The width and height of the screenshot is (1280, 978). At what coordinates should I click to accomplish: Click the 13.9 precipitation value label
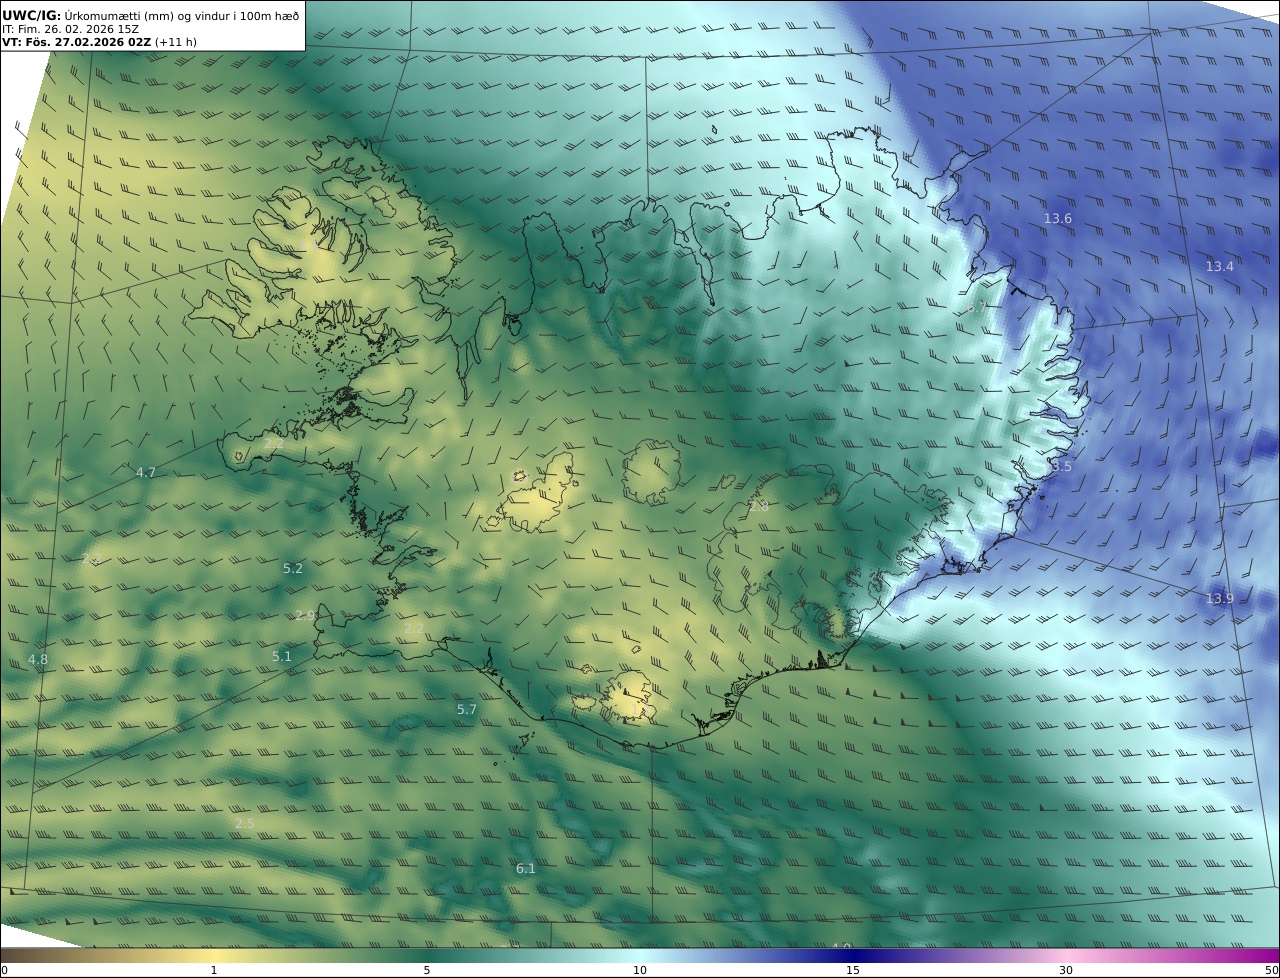pos(1219,598)
